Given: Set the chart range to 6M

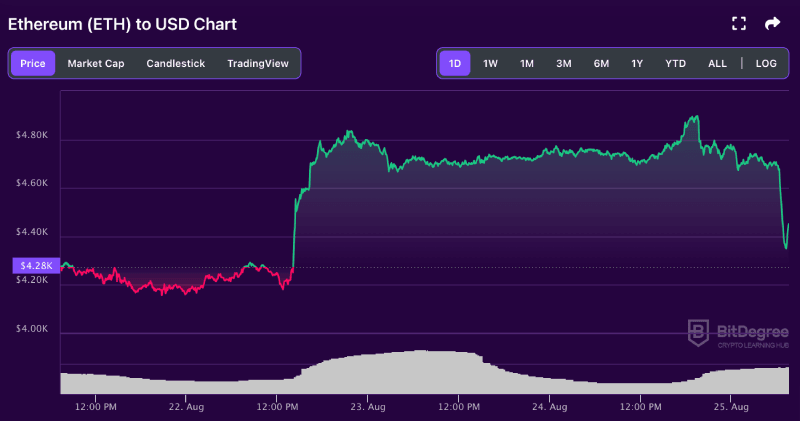Looking at the screenshot, I should point(601,63).
